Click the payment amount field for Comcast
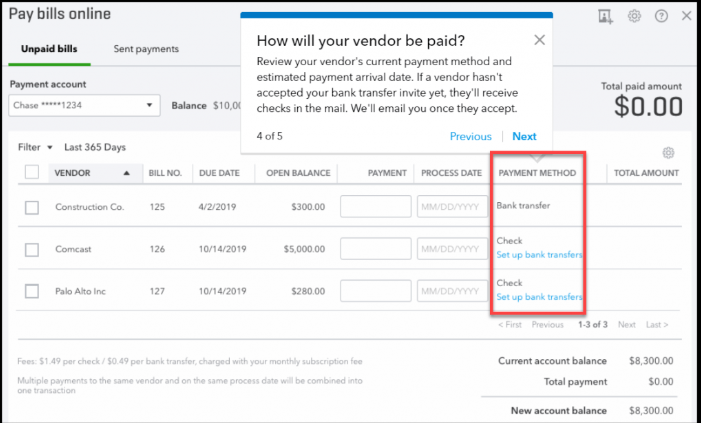Viewport: 701px width, 423px height. click(x=376, y=249)
